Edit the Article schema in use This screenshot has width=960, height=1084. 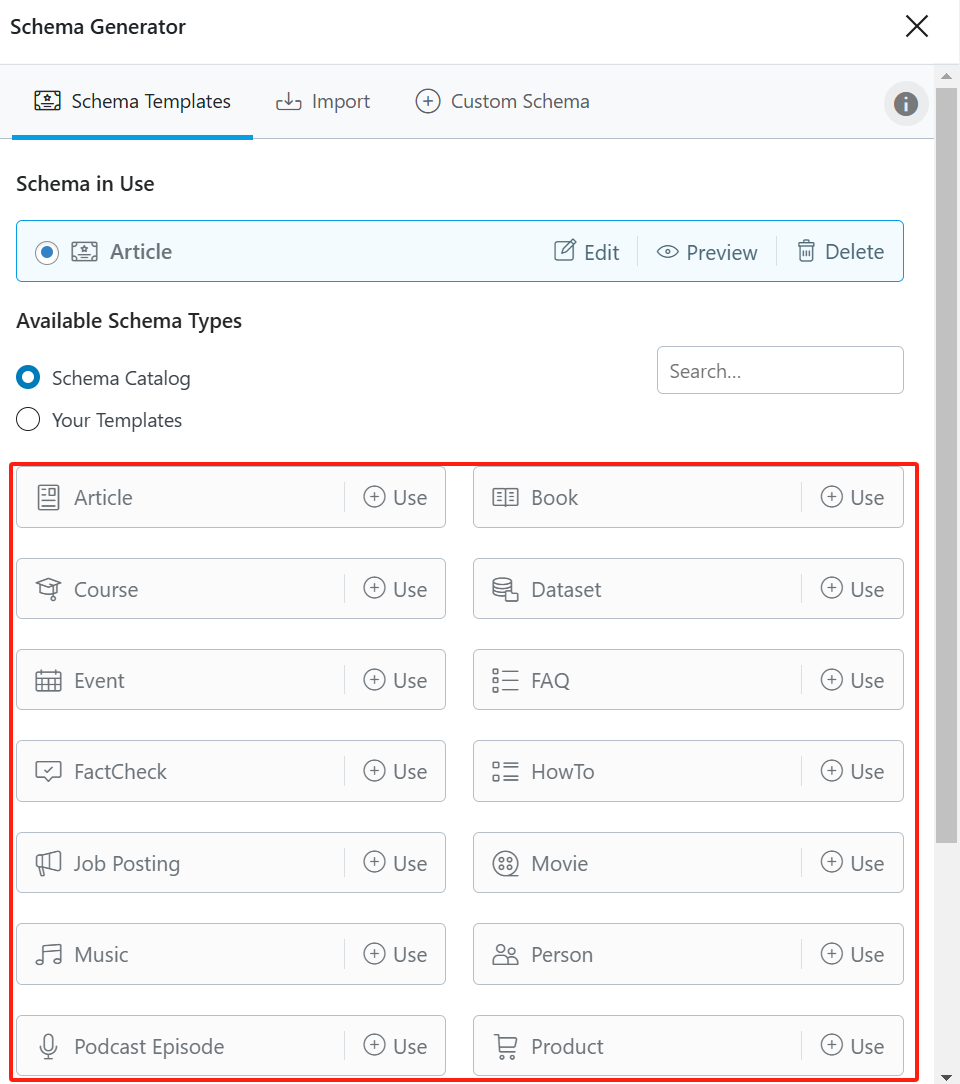586,251
